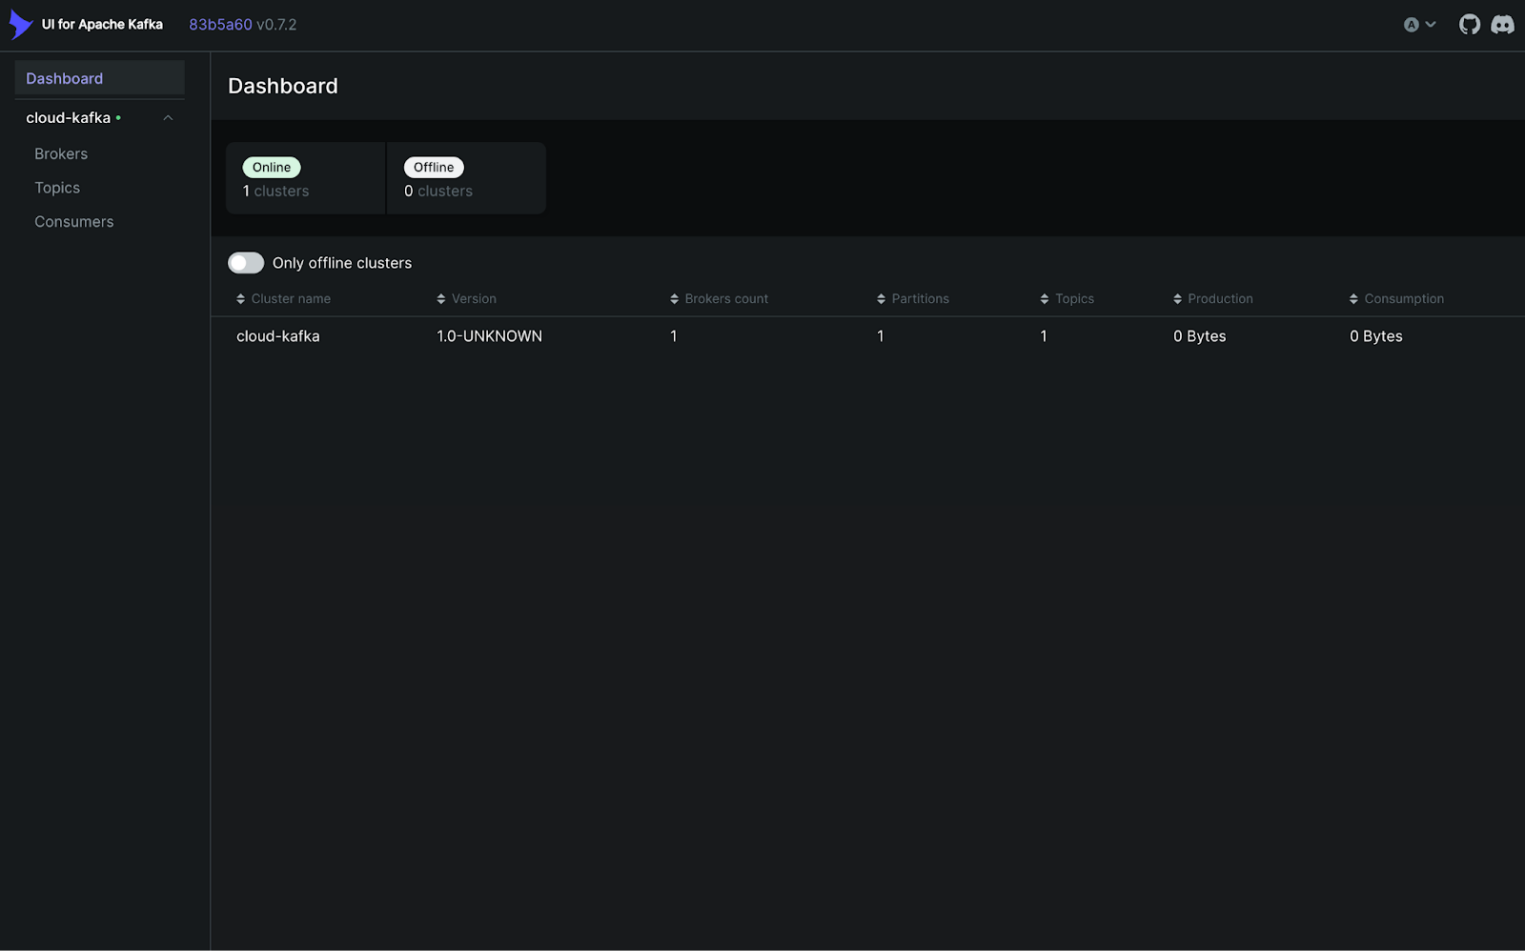
Task: Sort by Brokers count column arrows
Action: [x=674, y=299]
